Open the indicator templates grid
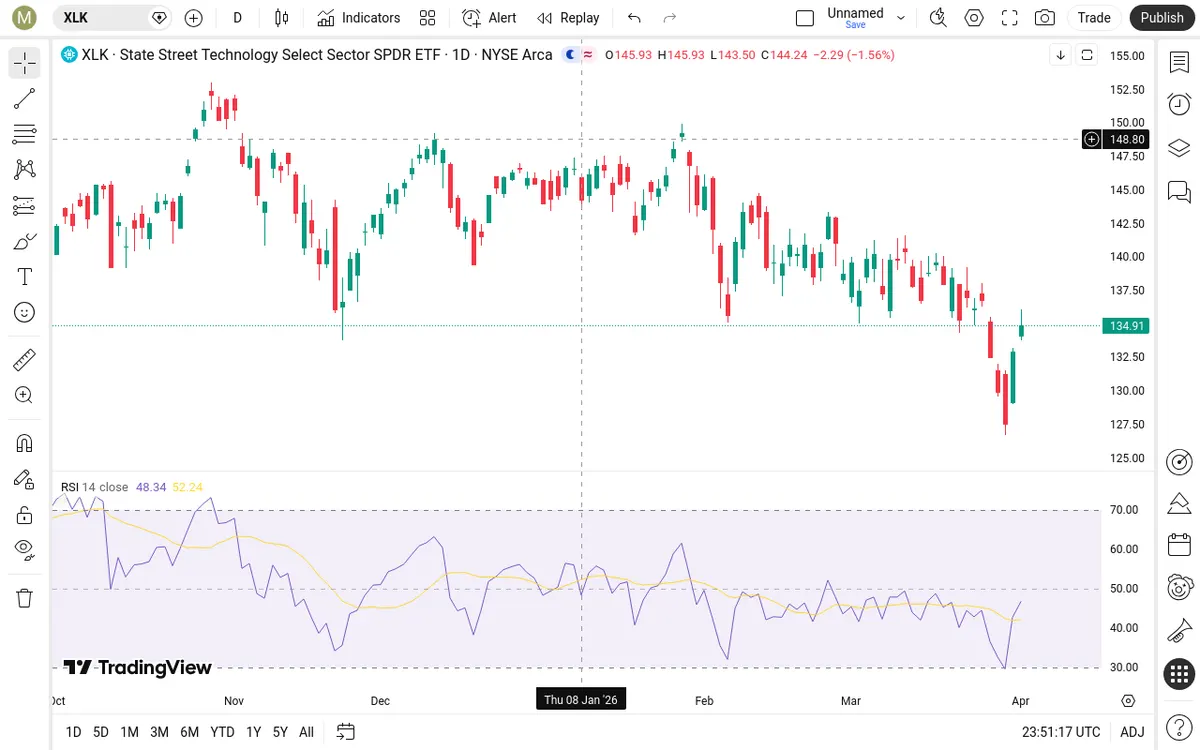The height and width of the screenshot is (750, 1200). pos(428,18)
